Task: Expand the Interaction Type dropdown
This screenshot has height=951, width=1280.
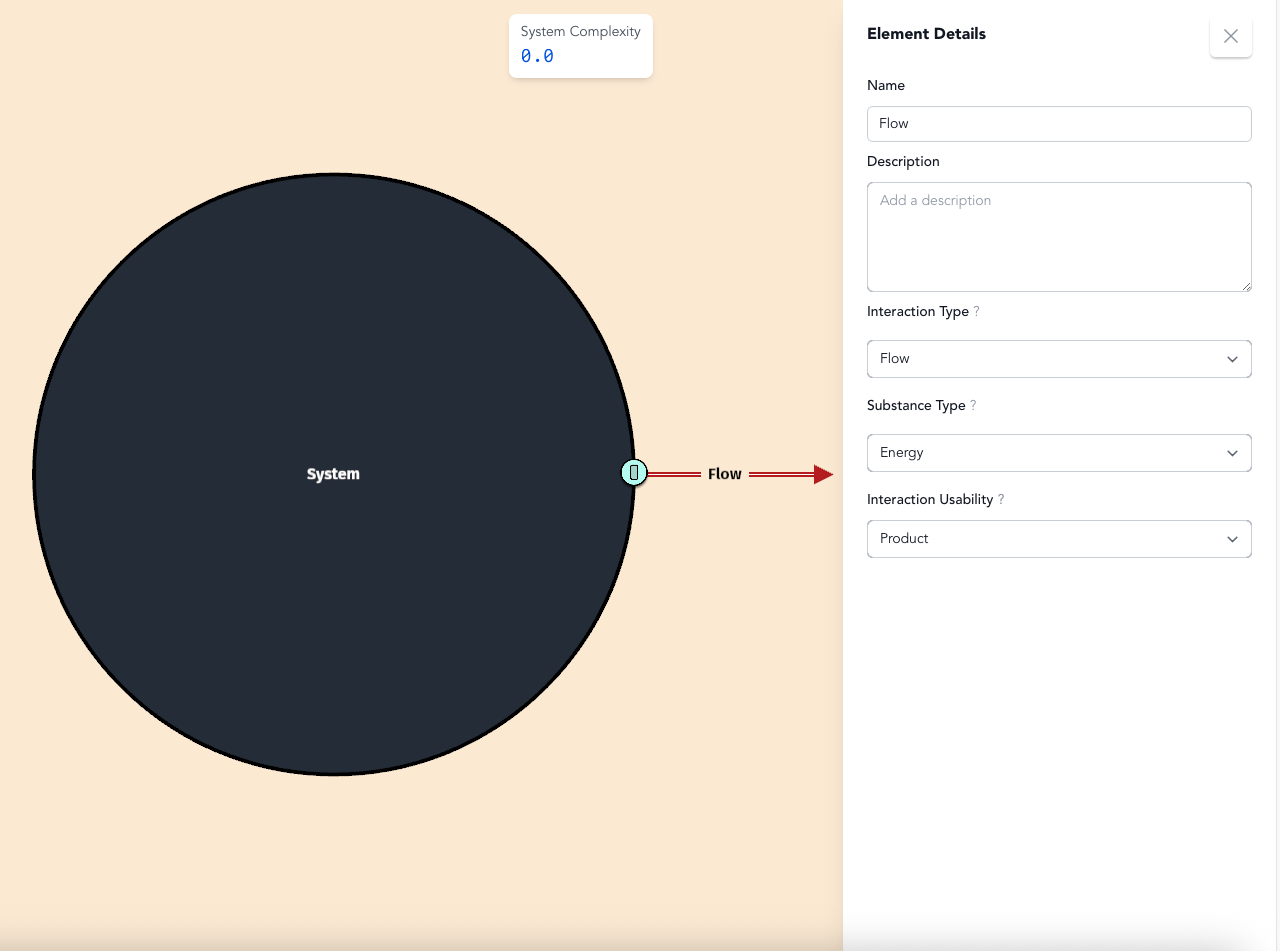Action: click(1058, 359)
